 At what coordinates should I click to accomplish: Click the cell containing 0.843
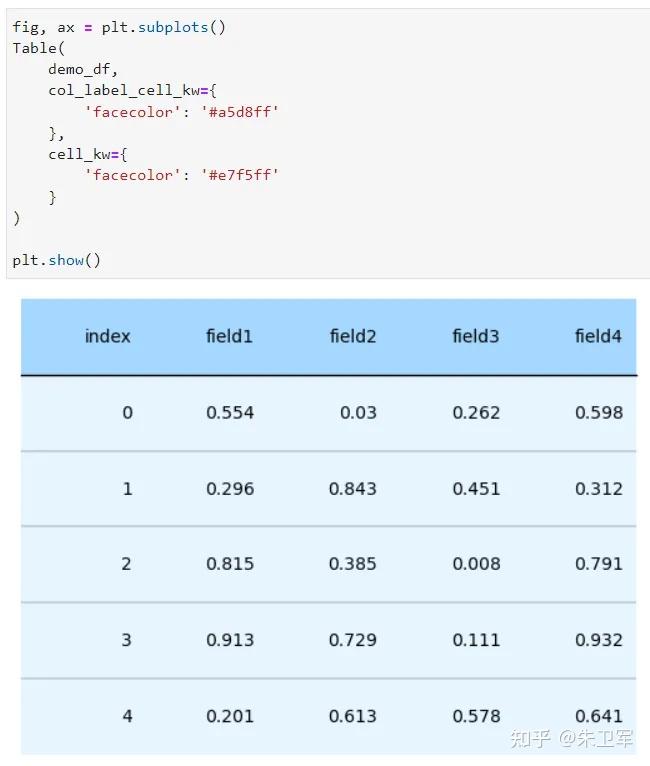pos(353,489)
